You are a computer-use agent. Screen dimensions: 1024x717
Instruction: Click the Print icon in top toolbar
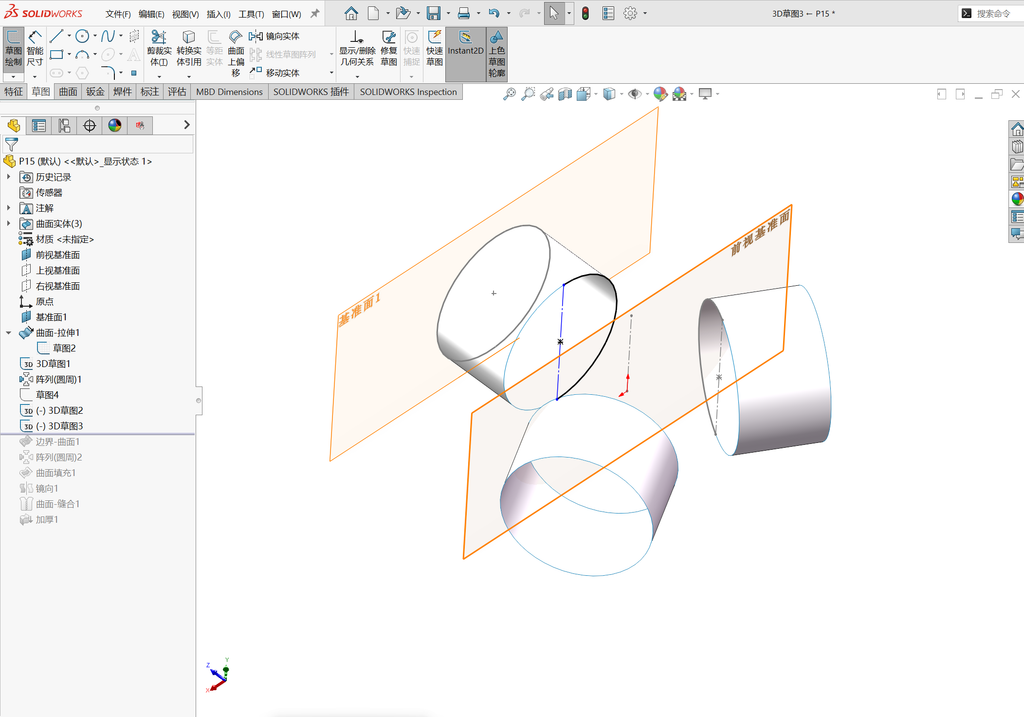point(463,13)
